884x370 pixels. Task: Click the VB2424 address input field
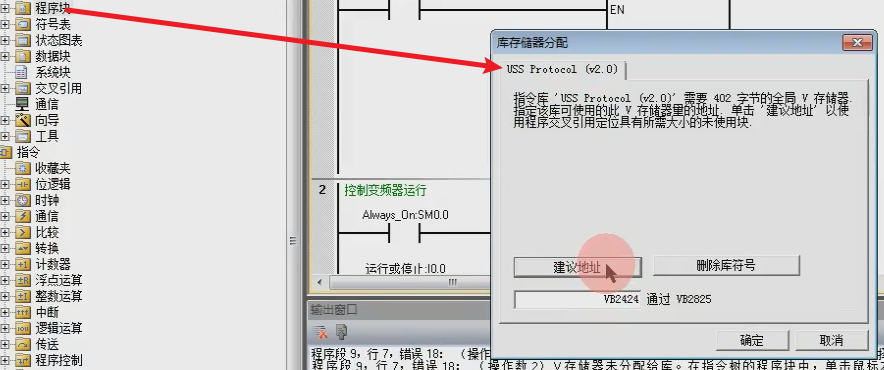(x=577, y=299)
